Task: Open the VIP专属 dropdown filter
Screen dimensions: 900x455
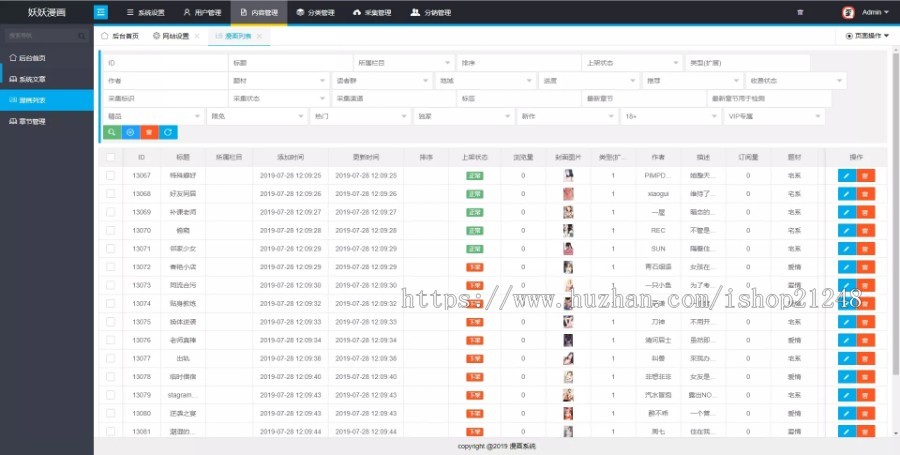Action: click(774, 116)
